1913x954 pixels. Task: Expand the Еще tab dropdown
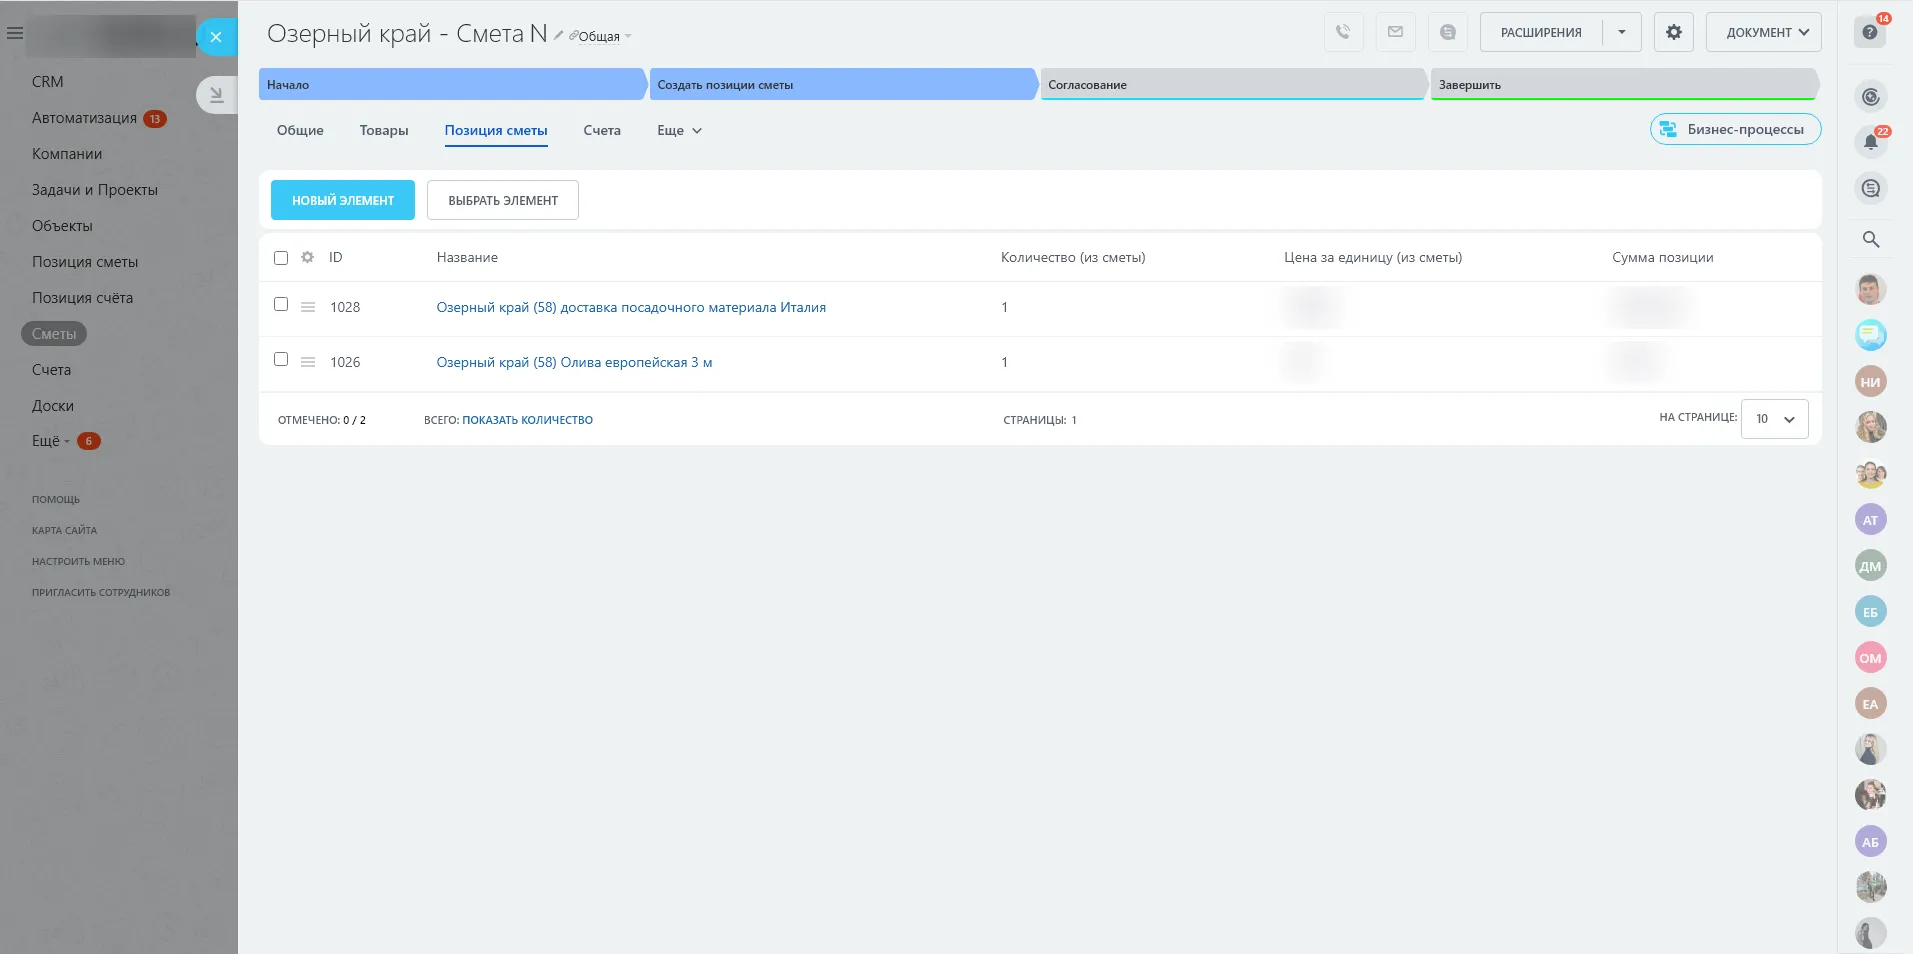(x=679, y=130)
